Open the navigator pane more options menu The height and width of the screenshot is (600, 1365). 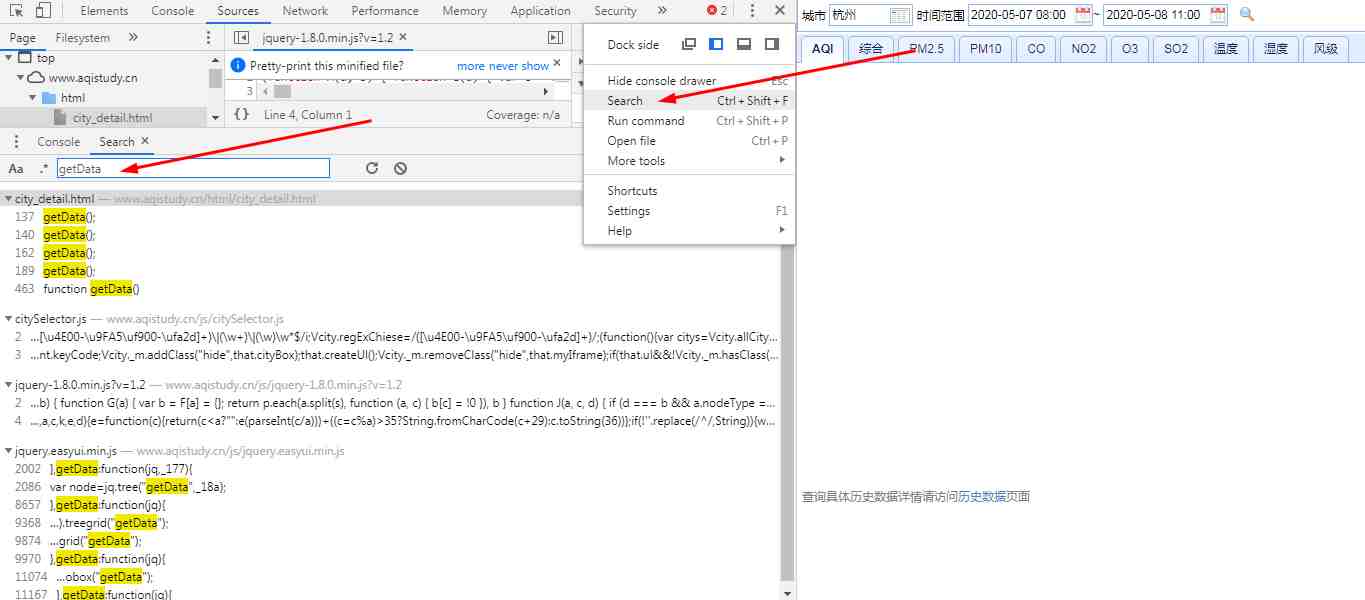(208, 37)
